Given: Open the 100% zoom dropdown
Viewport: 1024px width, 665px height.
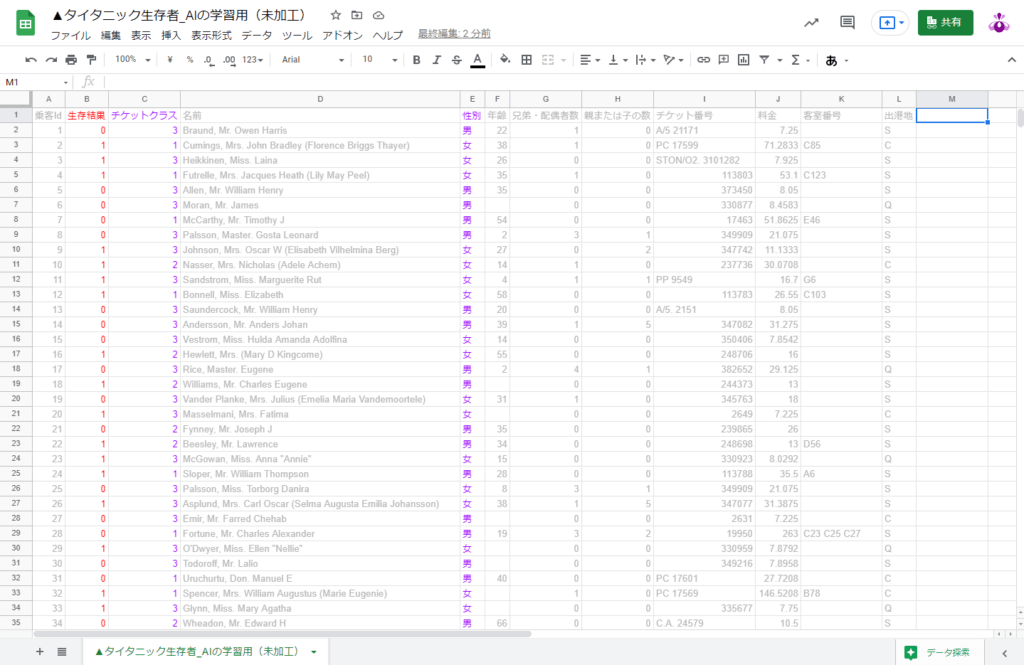Looking at the screenshot, I should (x=132, y=60).
